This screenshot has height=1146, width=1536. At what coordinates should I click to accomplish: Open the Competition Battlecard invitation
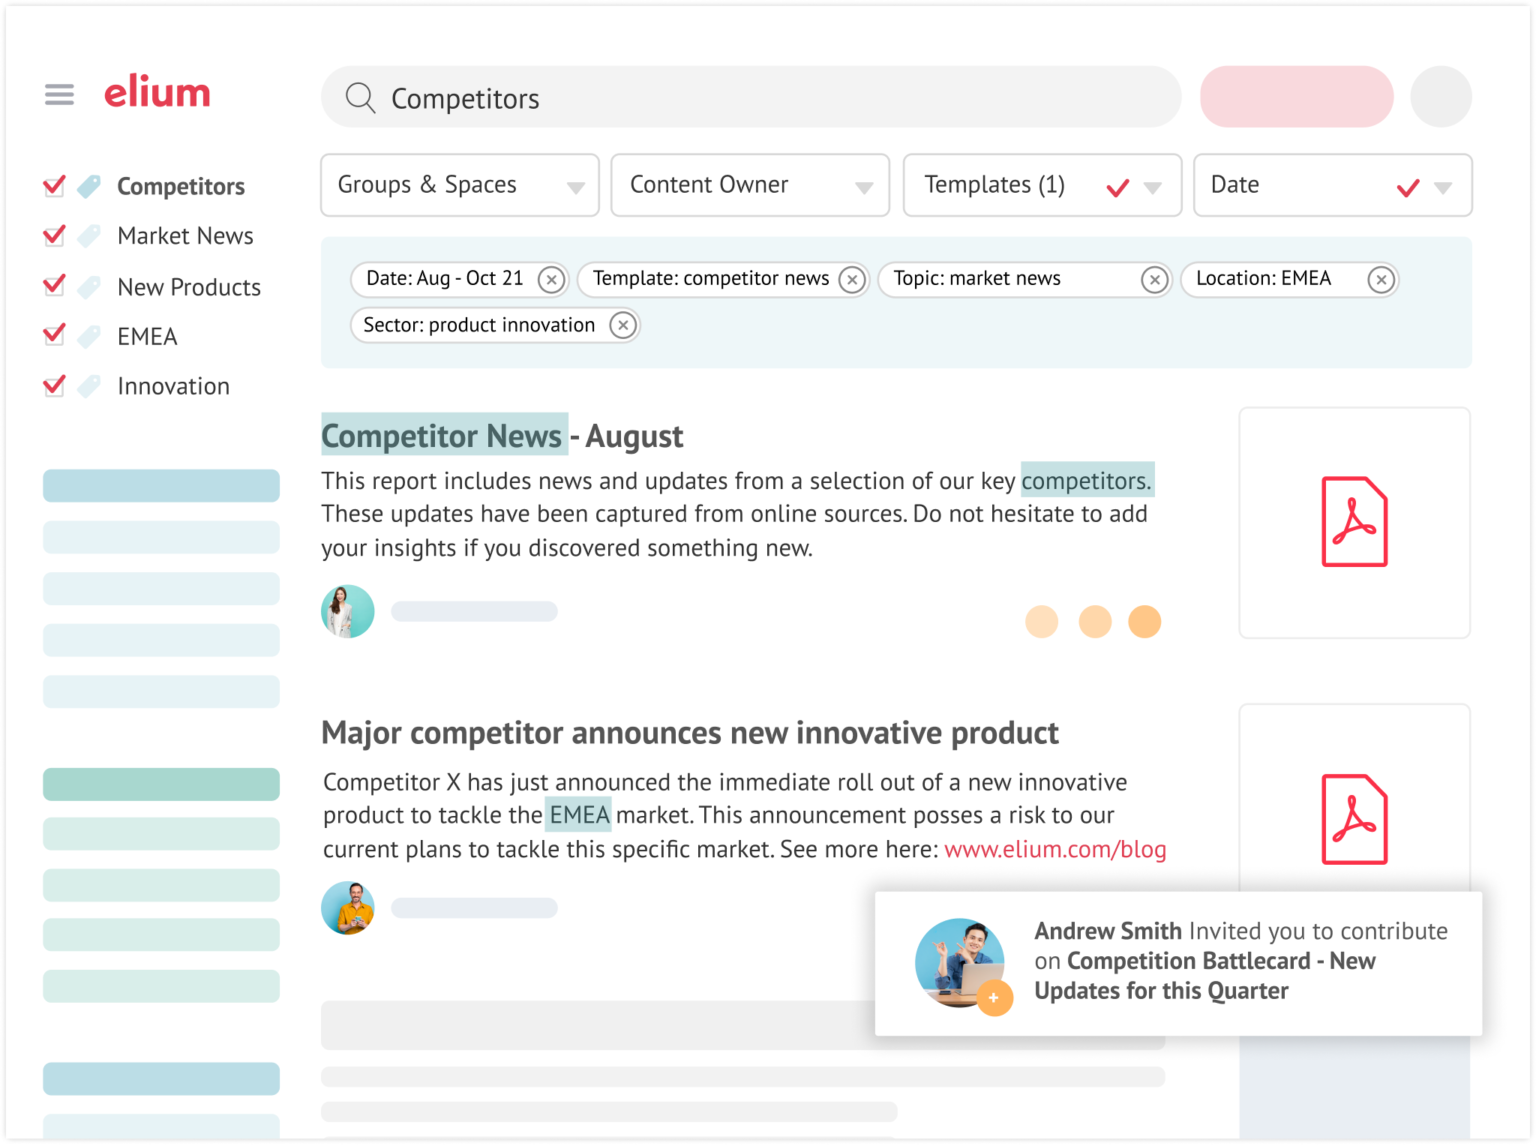(1222, 961)
